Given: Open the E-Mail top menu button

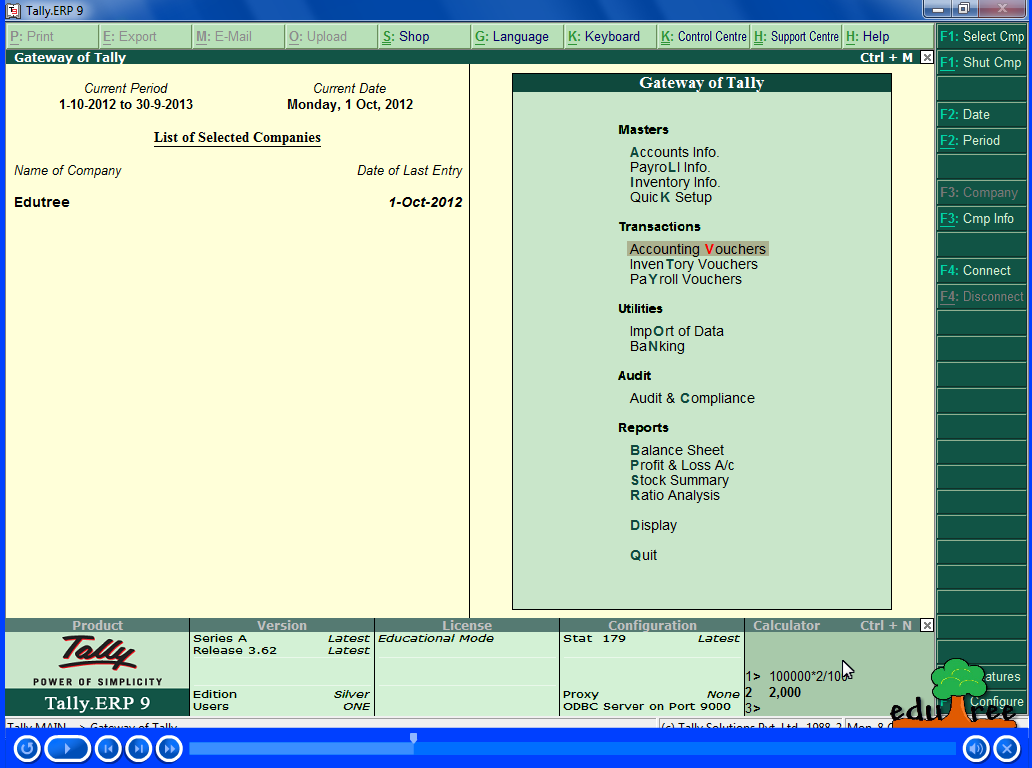Looking at the screenshot, I should [238, 37].
